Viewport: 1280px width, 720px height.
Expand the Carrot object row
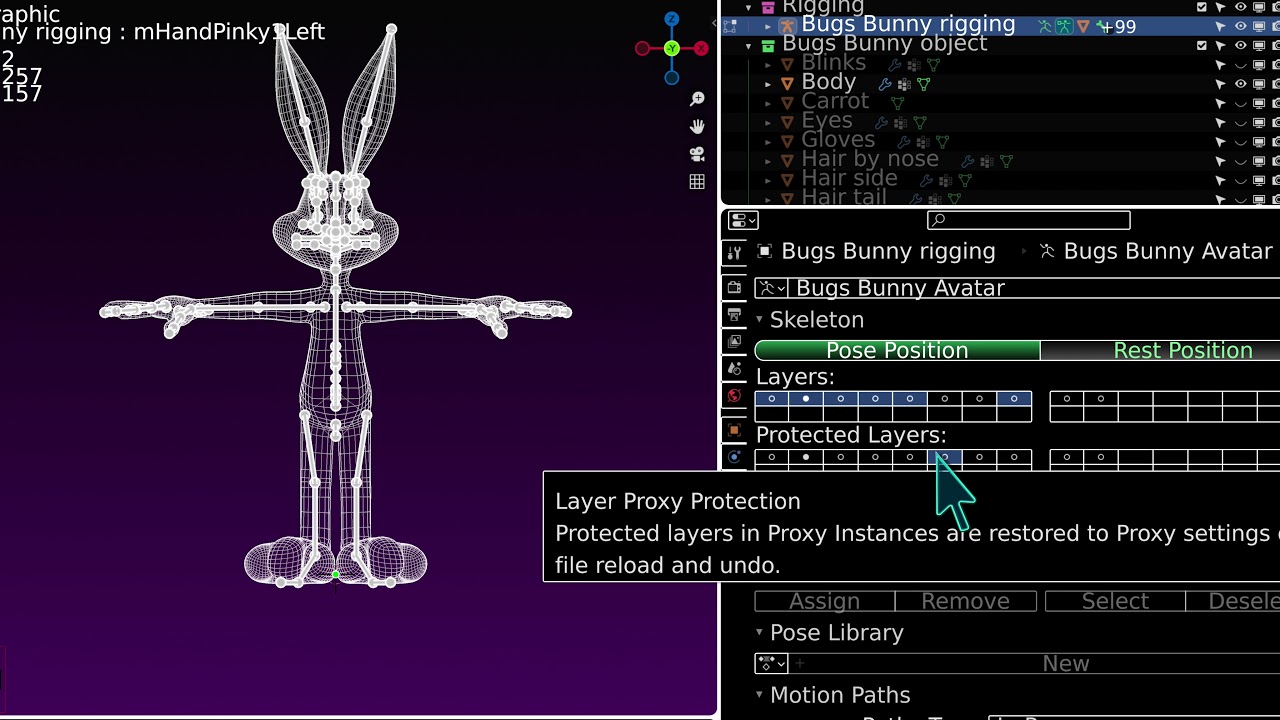coord(768,103)
